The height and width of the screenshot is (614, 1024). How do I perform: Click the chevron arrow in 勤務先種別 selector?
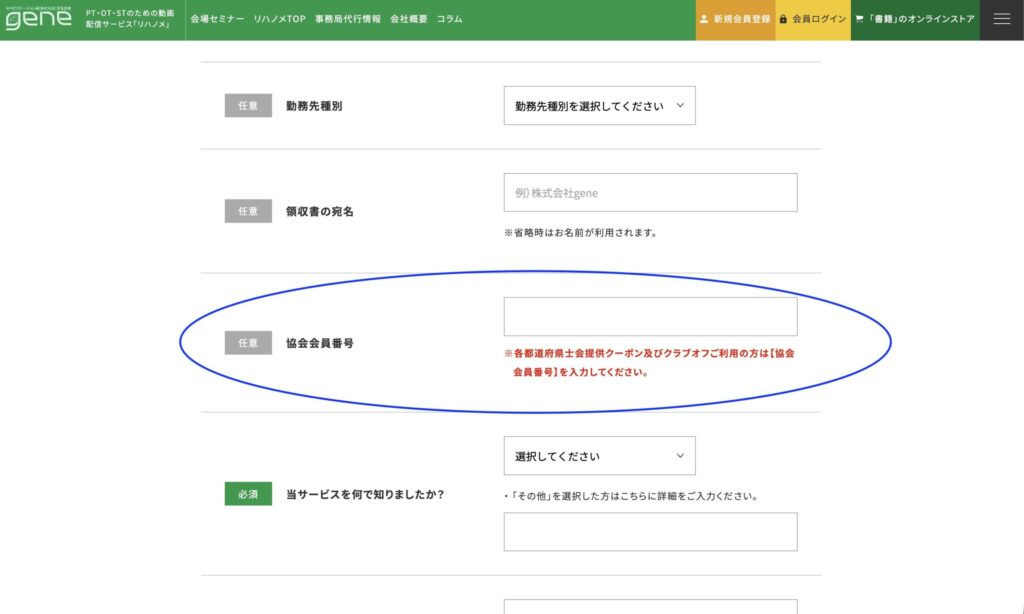(681, 105)
